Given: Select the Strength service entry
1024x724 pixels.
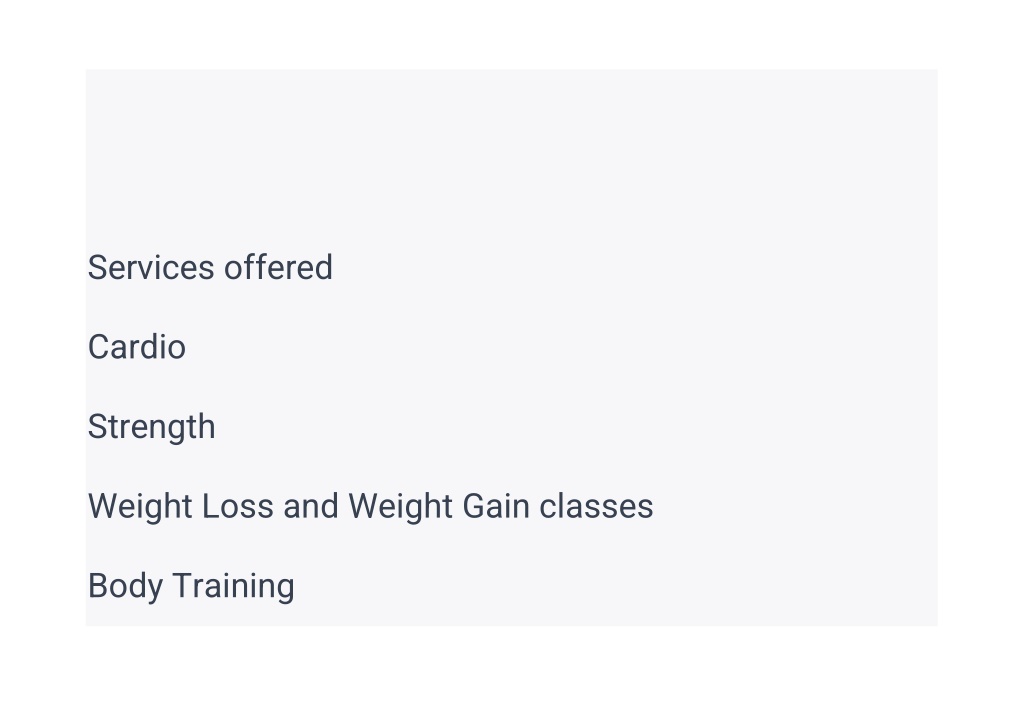Looking at the screenshot, I should [152, 427].
